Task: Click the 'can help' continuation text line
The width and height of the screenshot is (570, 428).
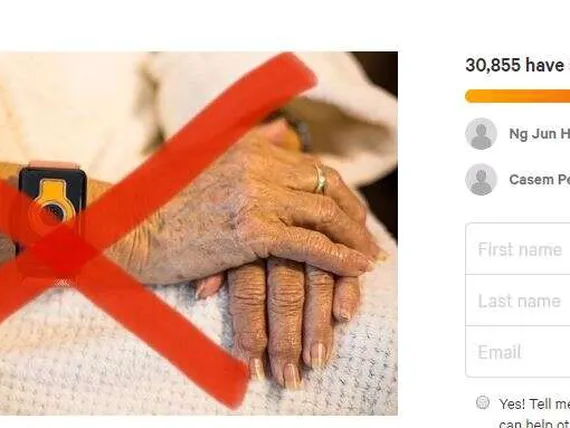Action: (534, 423)
